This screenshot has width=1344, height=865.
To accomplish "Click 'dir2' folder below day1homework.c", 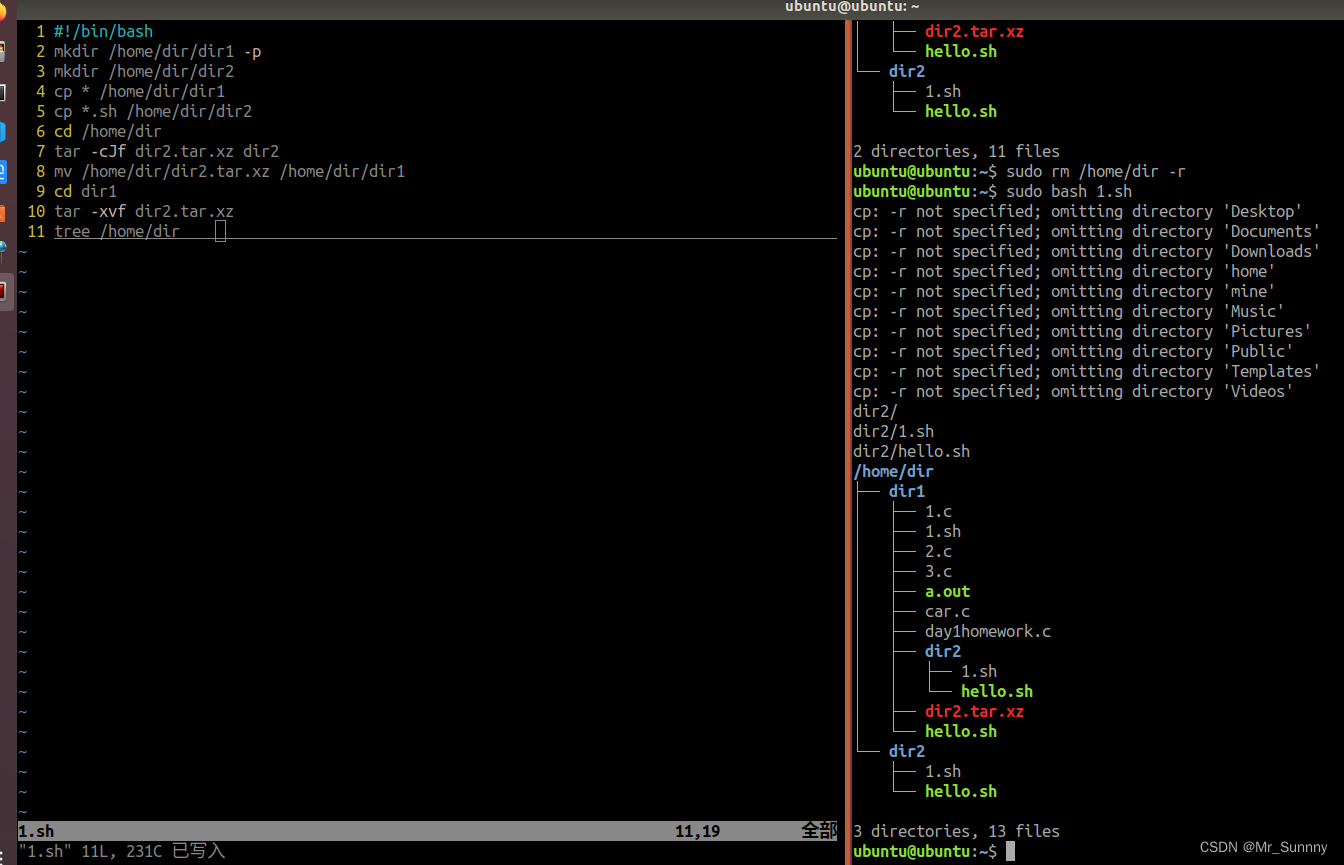I will 943,651.
